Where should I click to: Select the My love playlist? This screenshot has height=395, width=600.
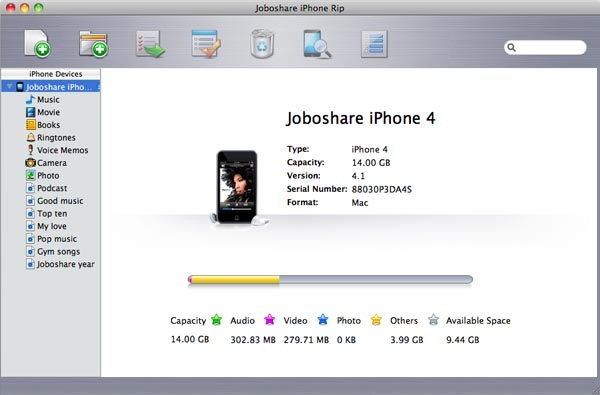52,226
